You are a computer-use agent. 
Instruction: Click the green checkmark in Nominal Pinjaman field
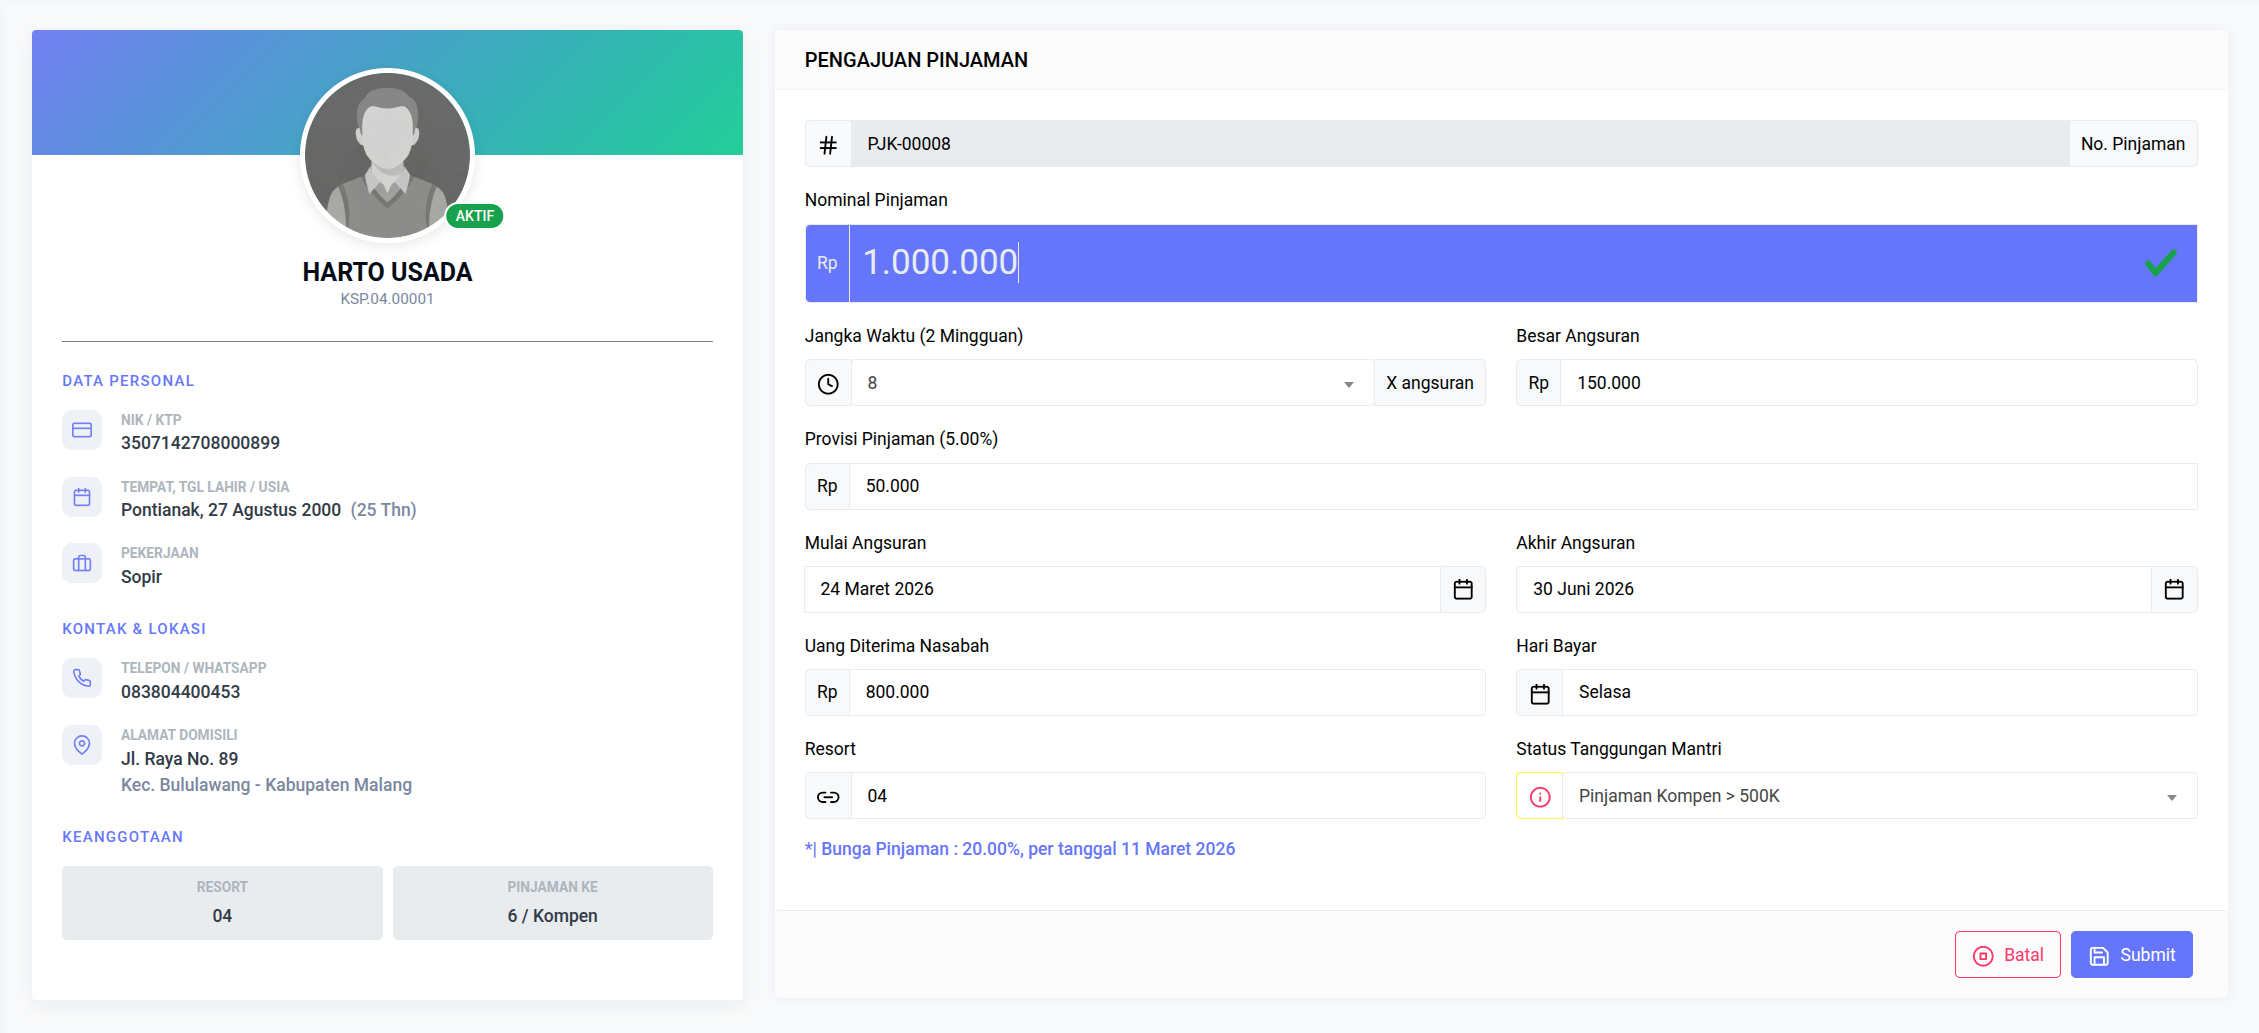(x=2159, y=263)
